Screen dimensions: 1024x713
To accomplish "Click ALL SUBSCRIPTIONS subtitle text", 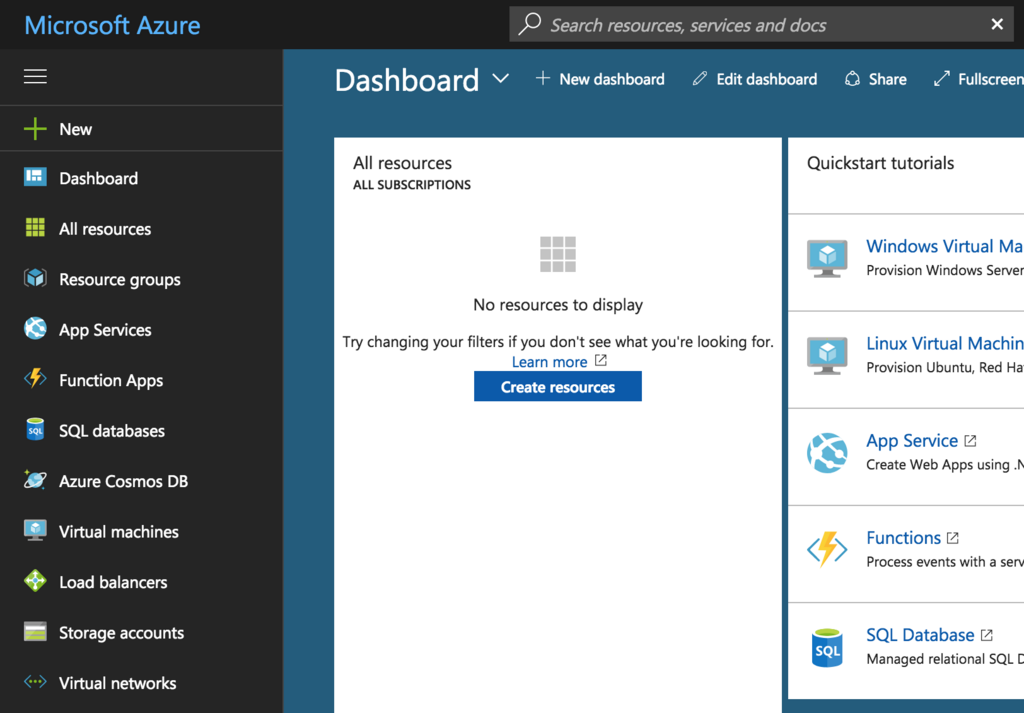I will point(411,185).
